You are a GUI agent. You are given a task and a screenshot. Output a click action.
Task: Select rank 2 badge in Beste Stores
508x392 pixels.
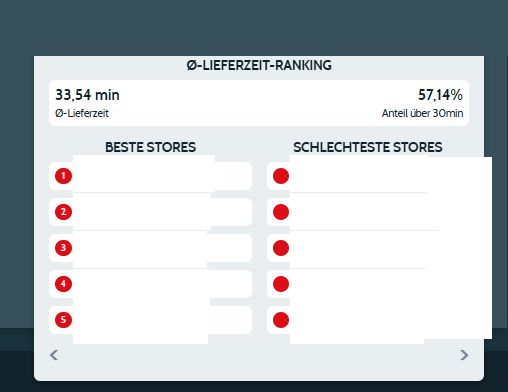(x=63, y=212)
